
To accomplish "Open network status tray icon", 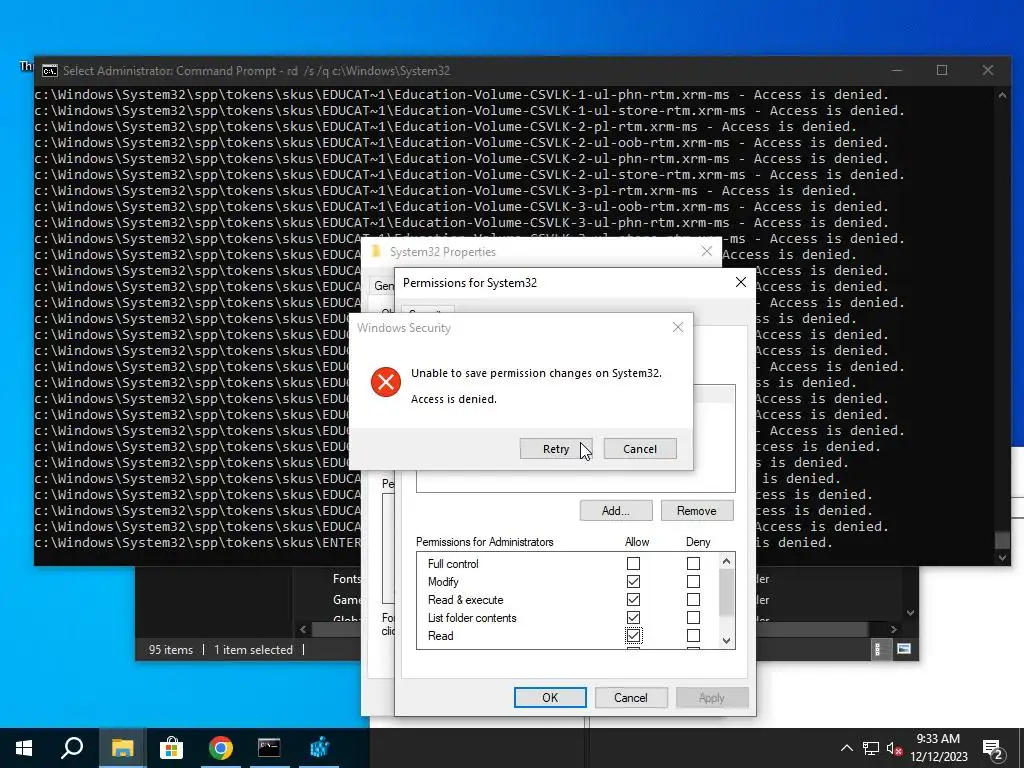I will tap(871, 748).
